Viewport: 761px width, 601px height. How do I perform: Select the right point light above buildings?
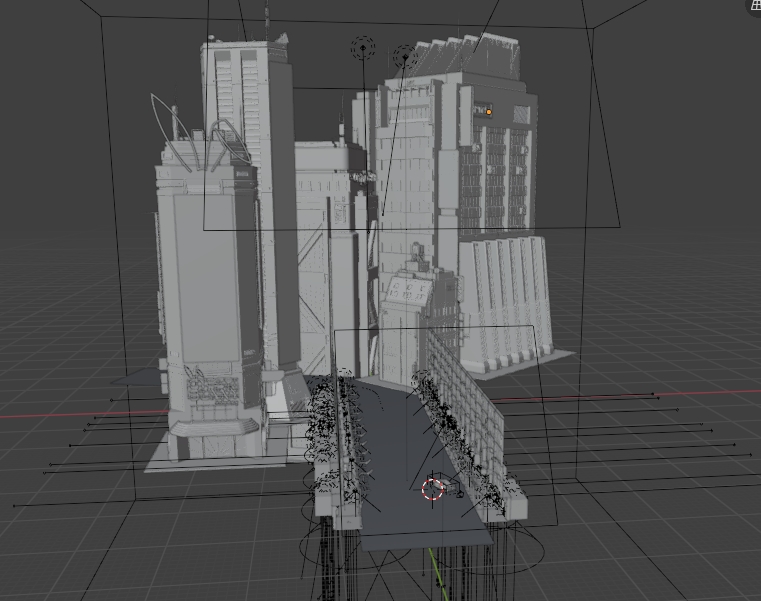(x=405, y=57)
